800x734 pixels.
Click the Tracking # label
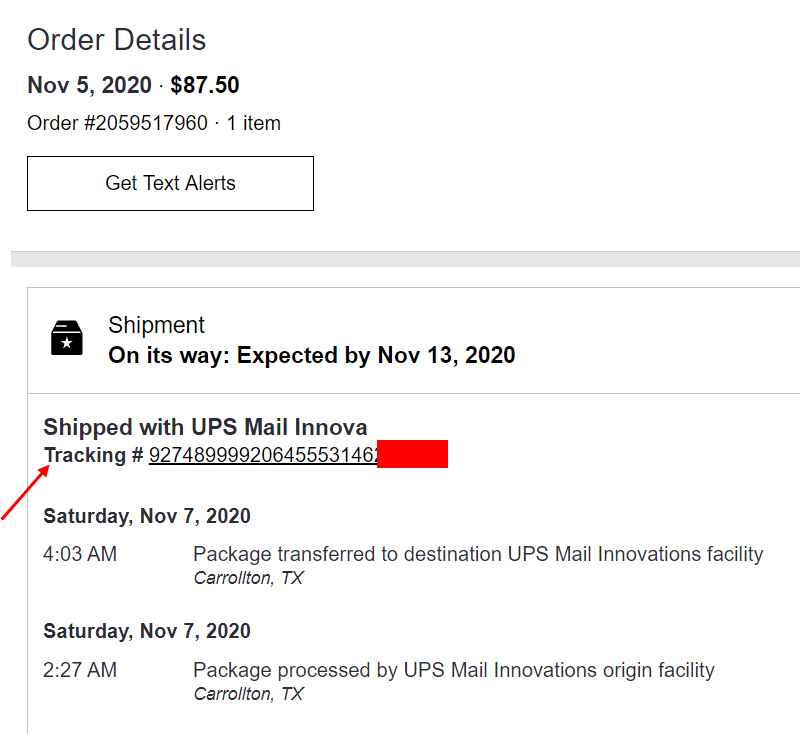(x=93, y=455)
